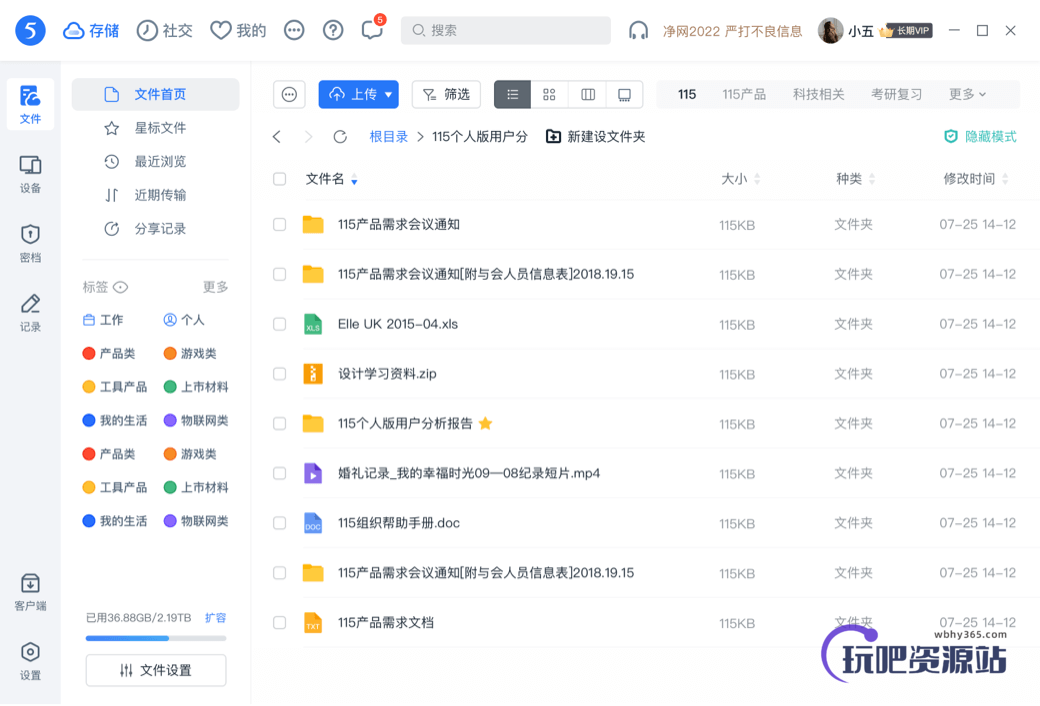Open 设置 settings in the sidebar
Image resolution: width=1040 pixels, height=706 pixels.
click(30, 661)
